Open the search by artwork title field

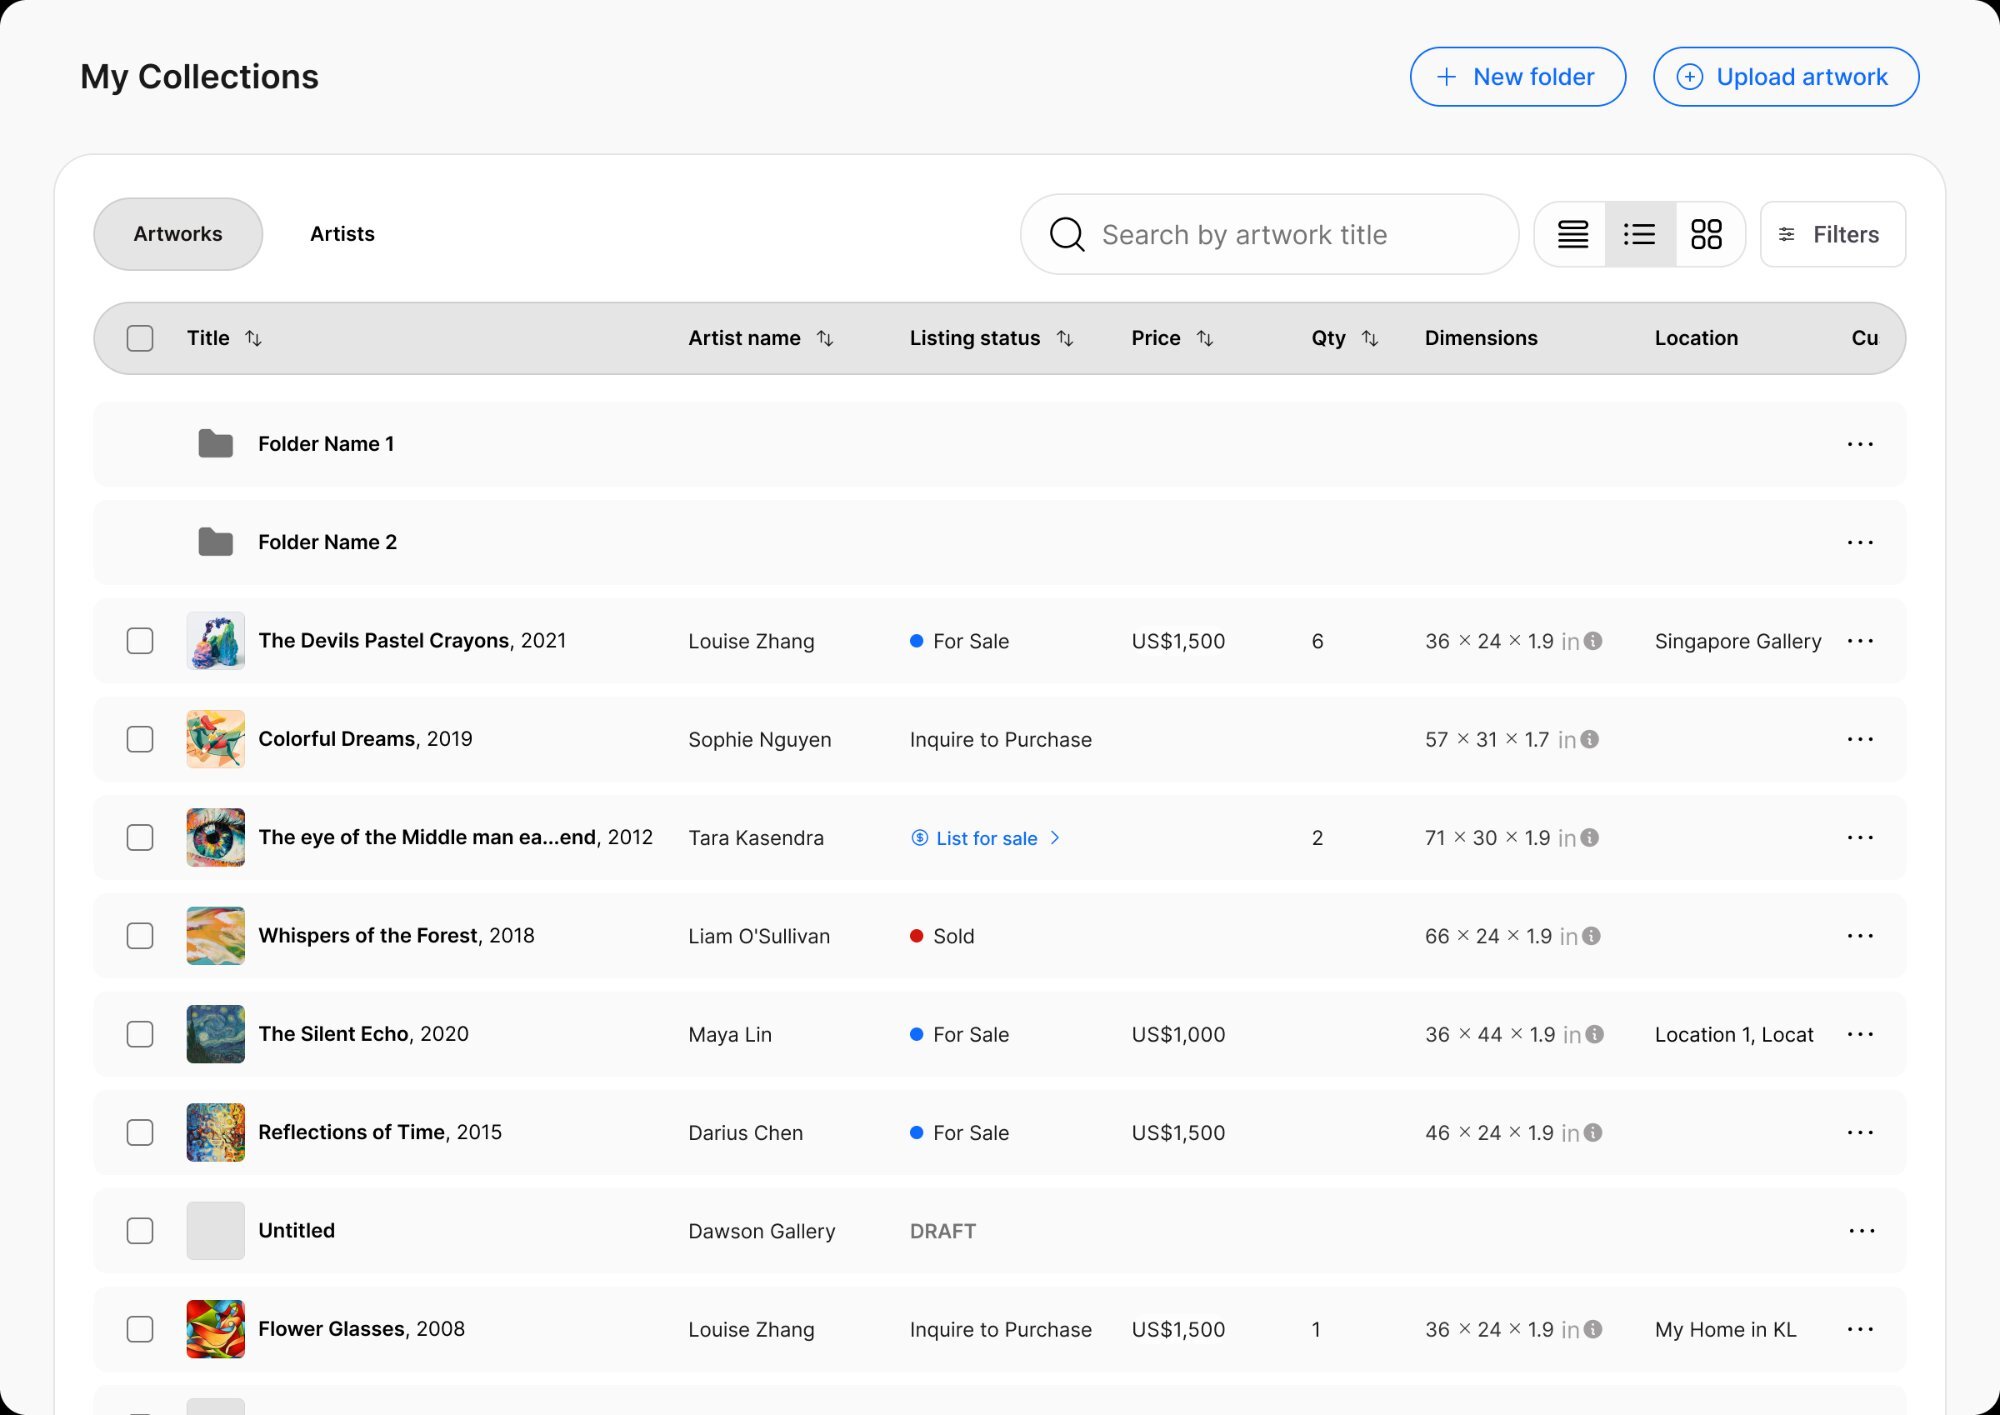tap(1268, 234)
